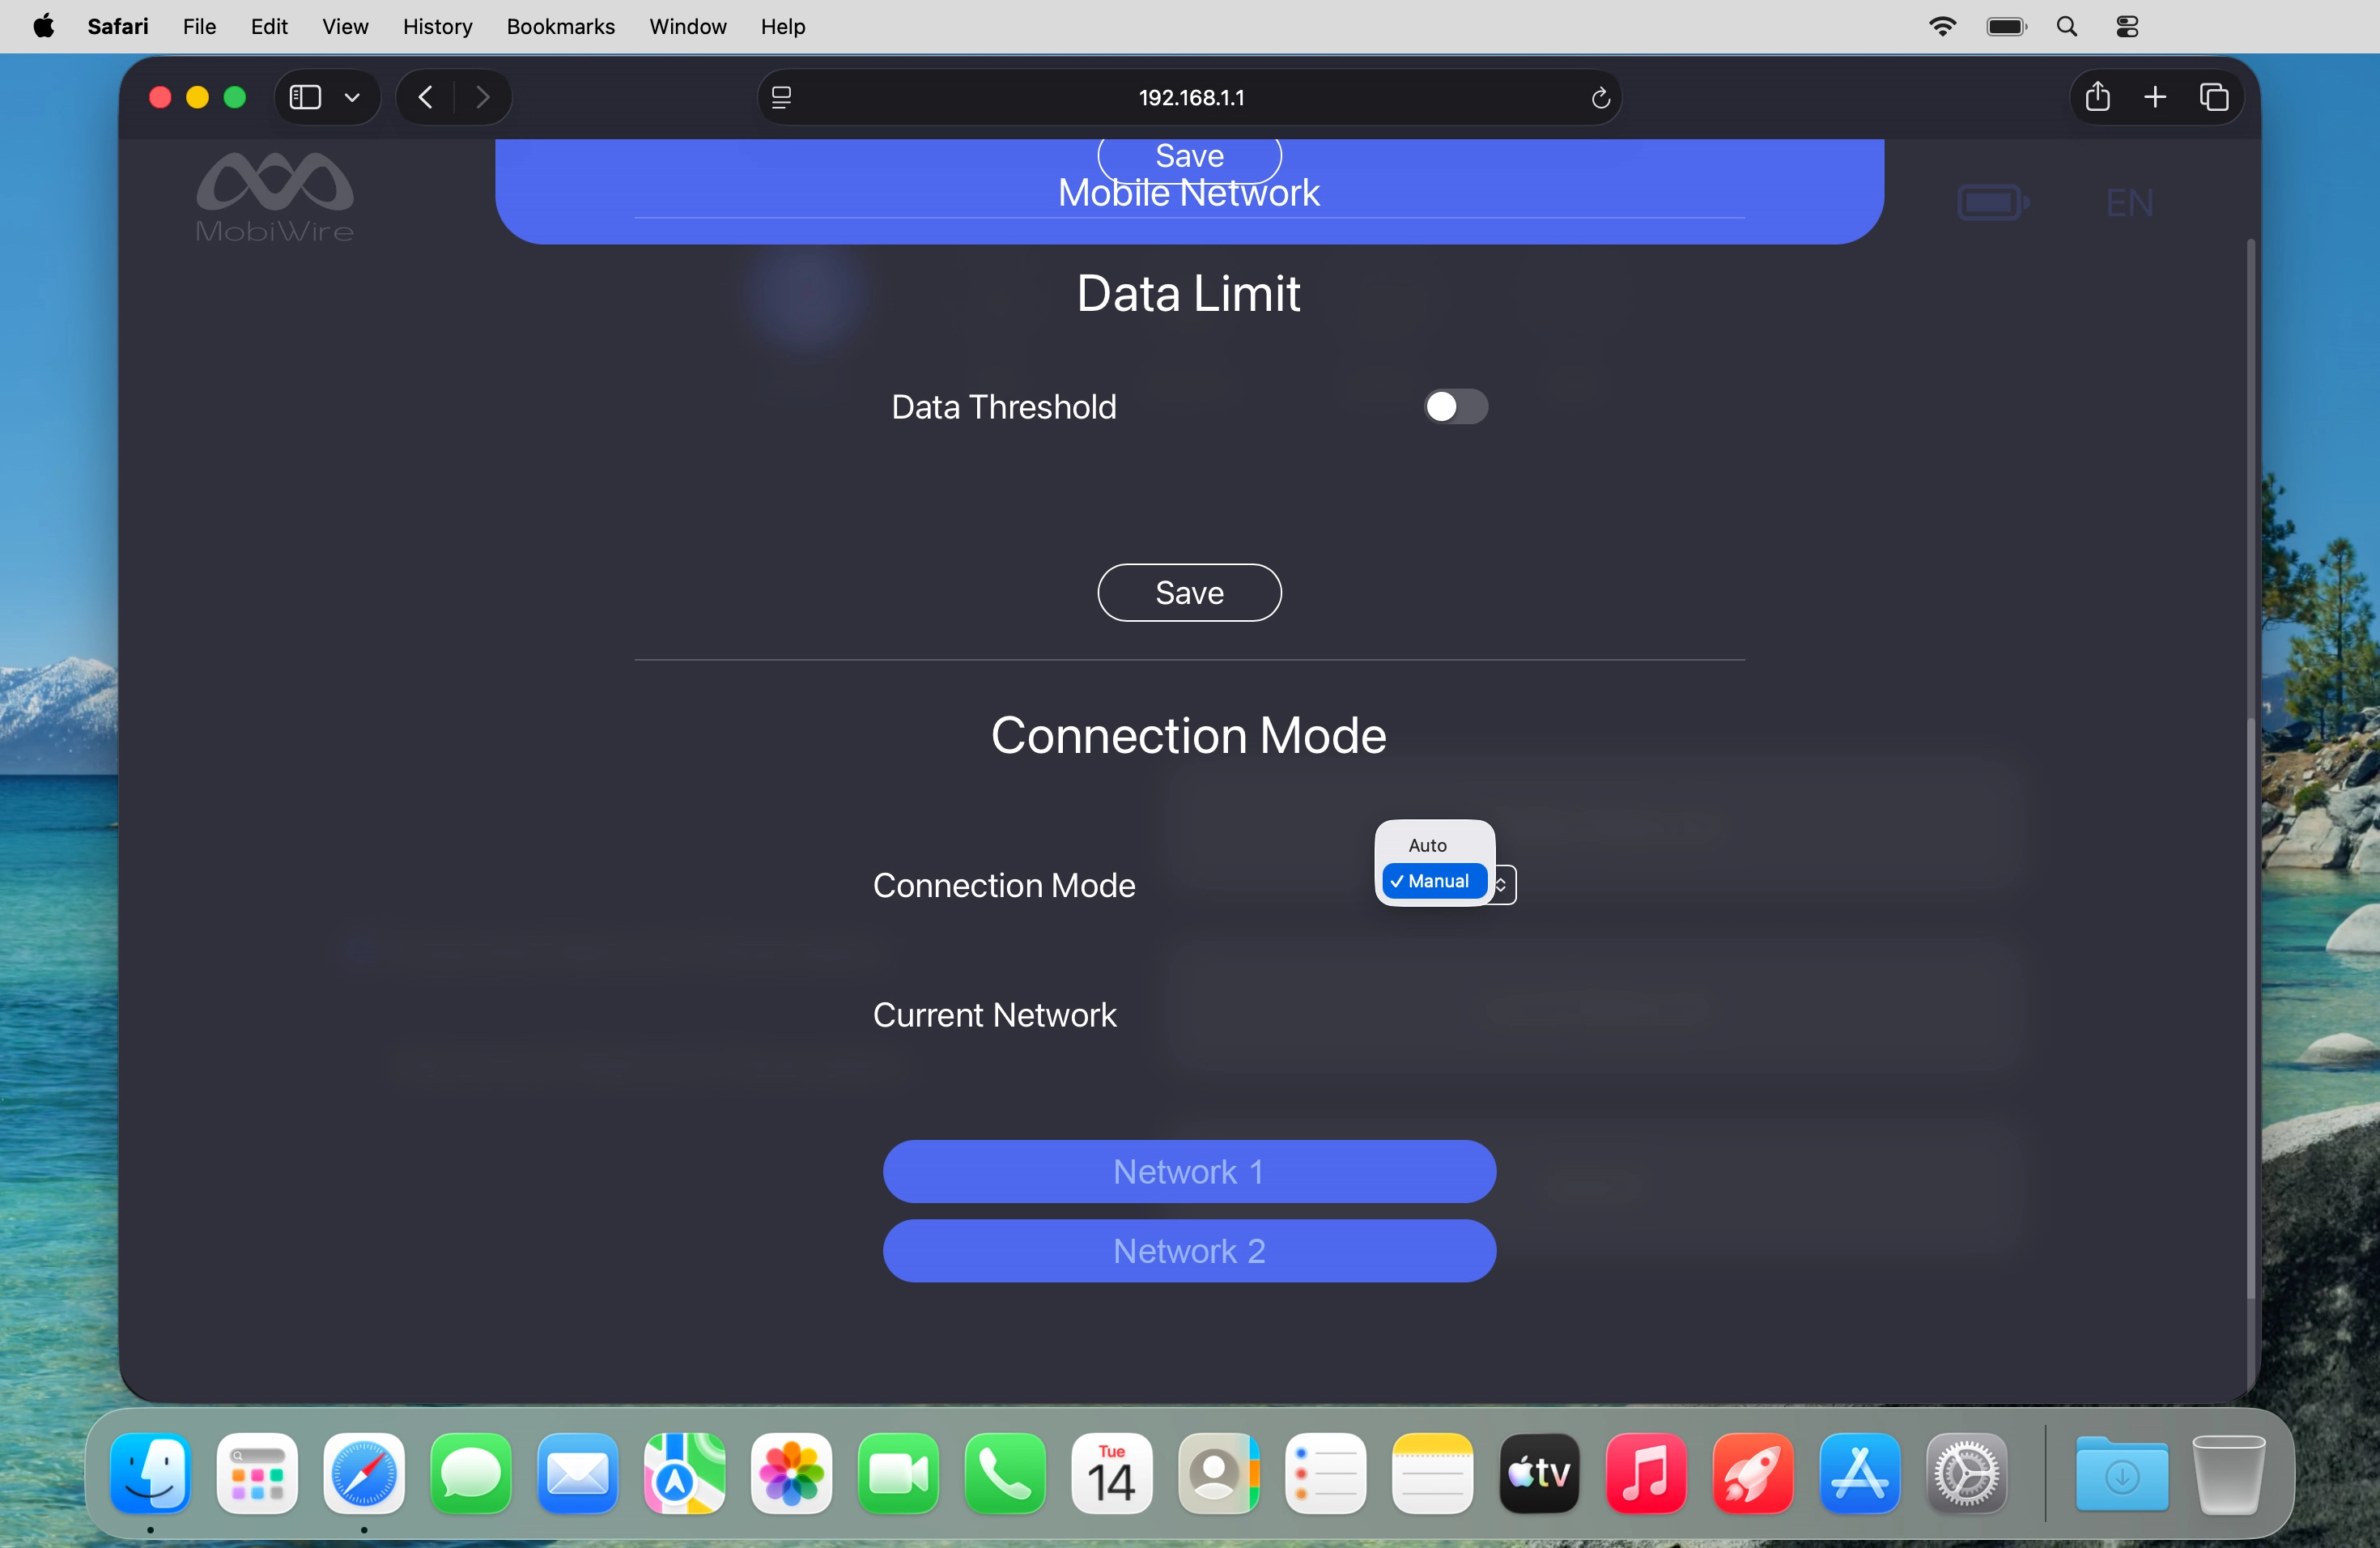
Task: Click the back navigation arrow
Action: pos(426,97)
